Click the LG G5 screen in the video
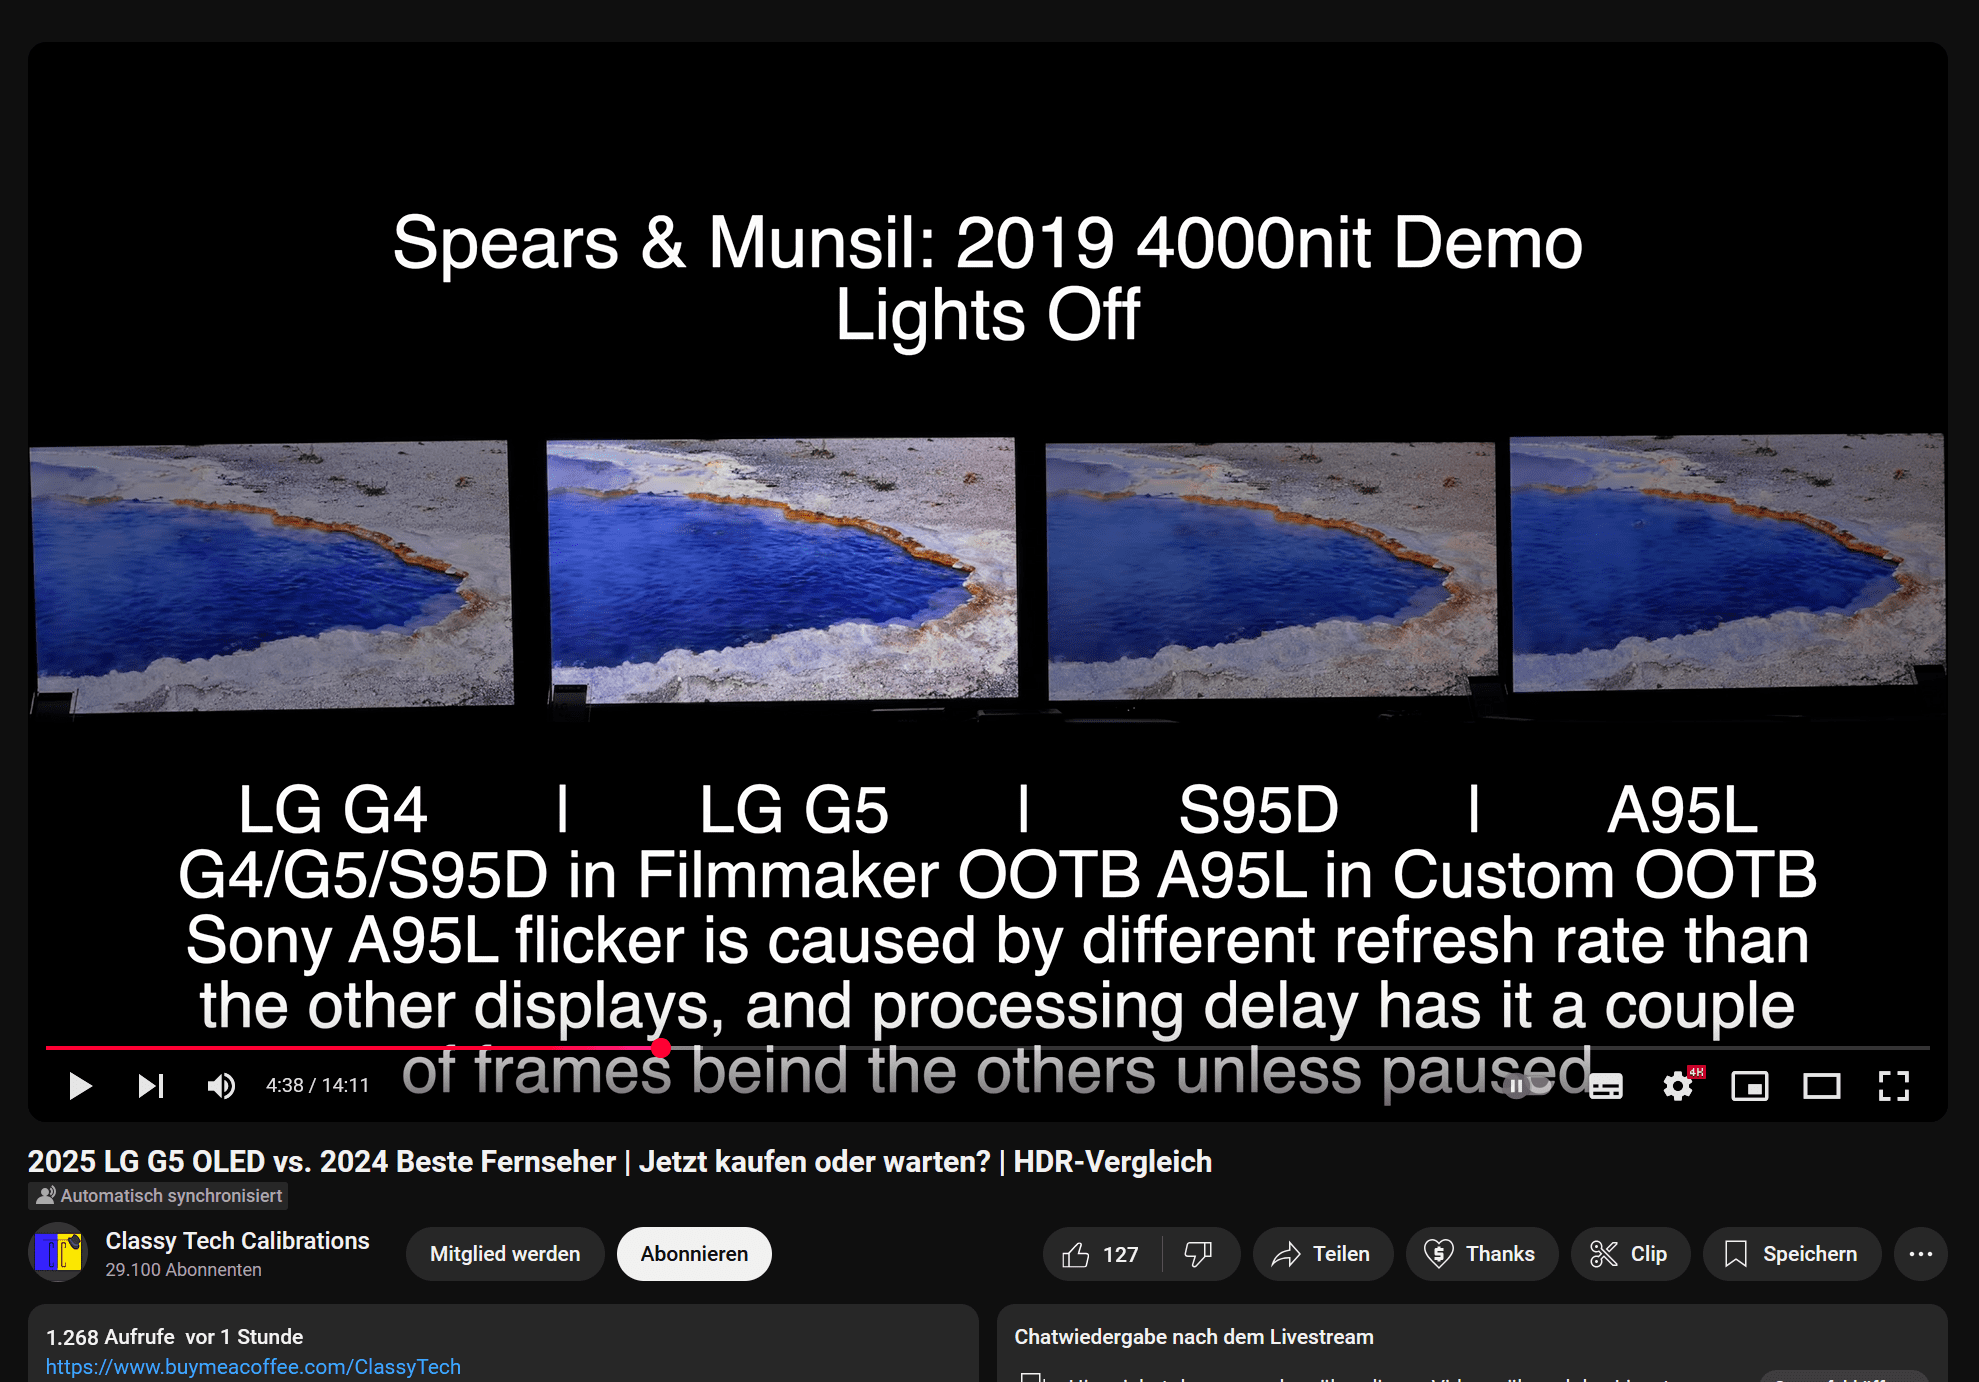Viewport: 1979px width, 1382px height. coord(781,570)
